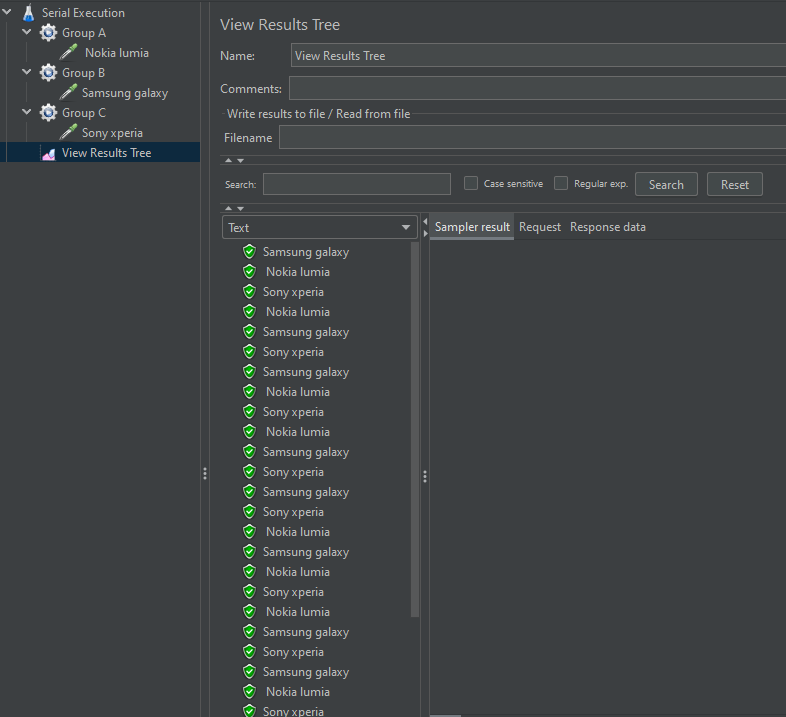This screenshot has width=786, height=717.
Task: Select Group C in the test plan tree
Action: click(x=84, y=113)
